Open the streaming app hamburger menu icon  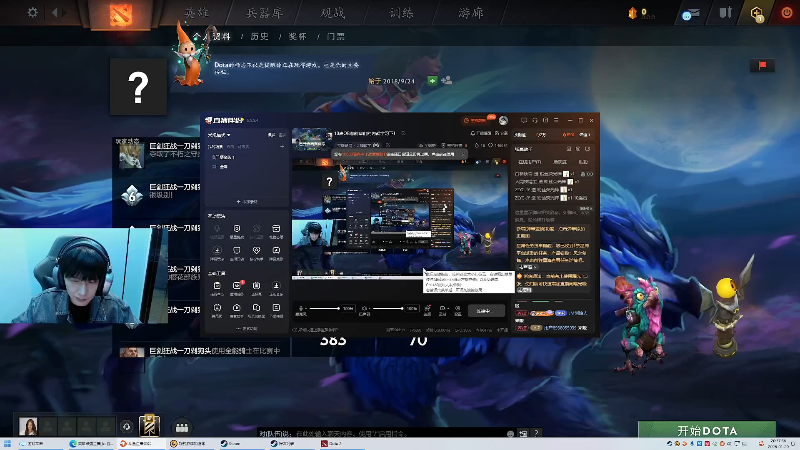point(556,120)
